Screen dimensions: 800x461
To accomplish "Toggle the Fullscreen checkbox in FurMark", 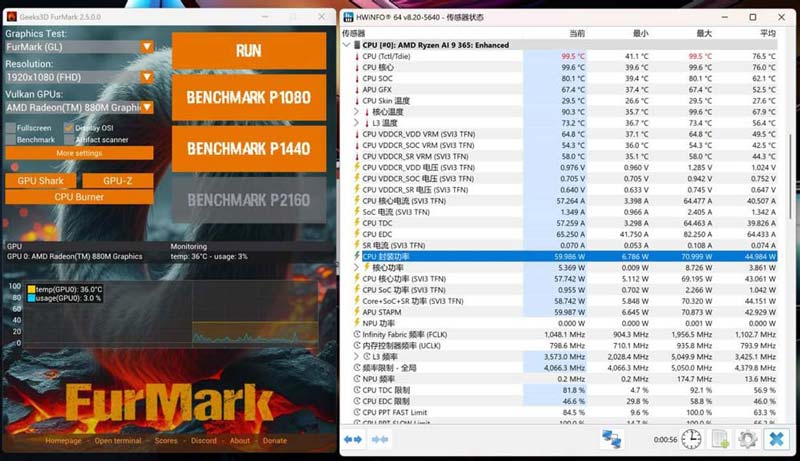I will [x=10, y=127].
